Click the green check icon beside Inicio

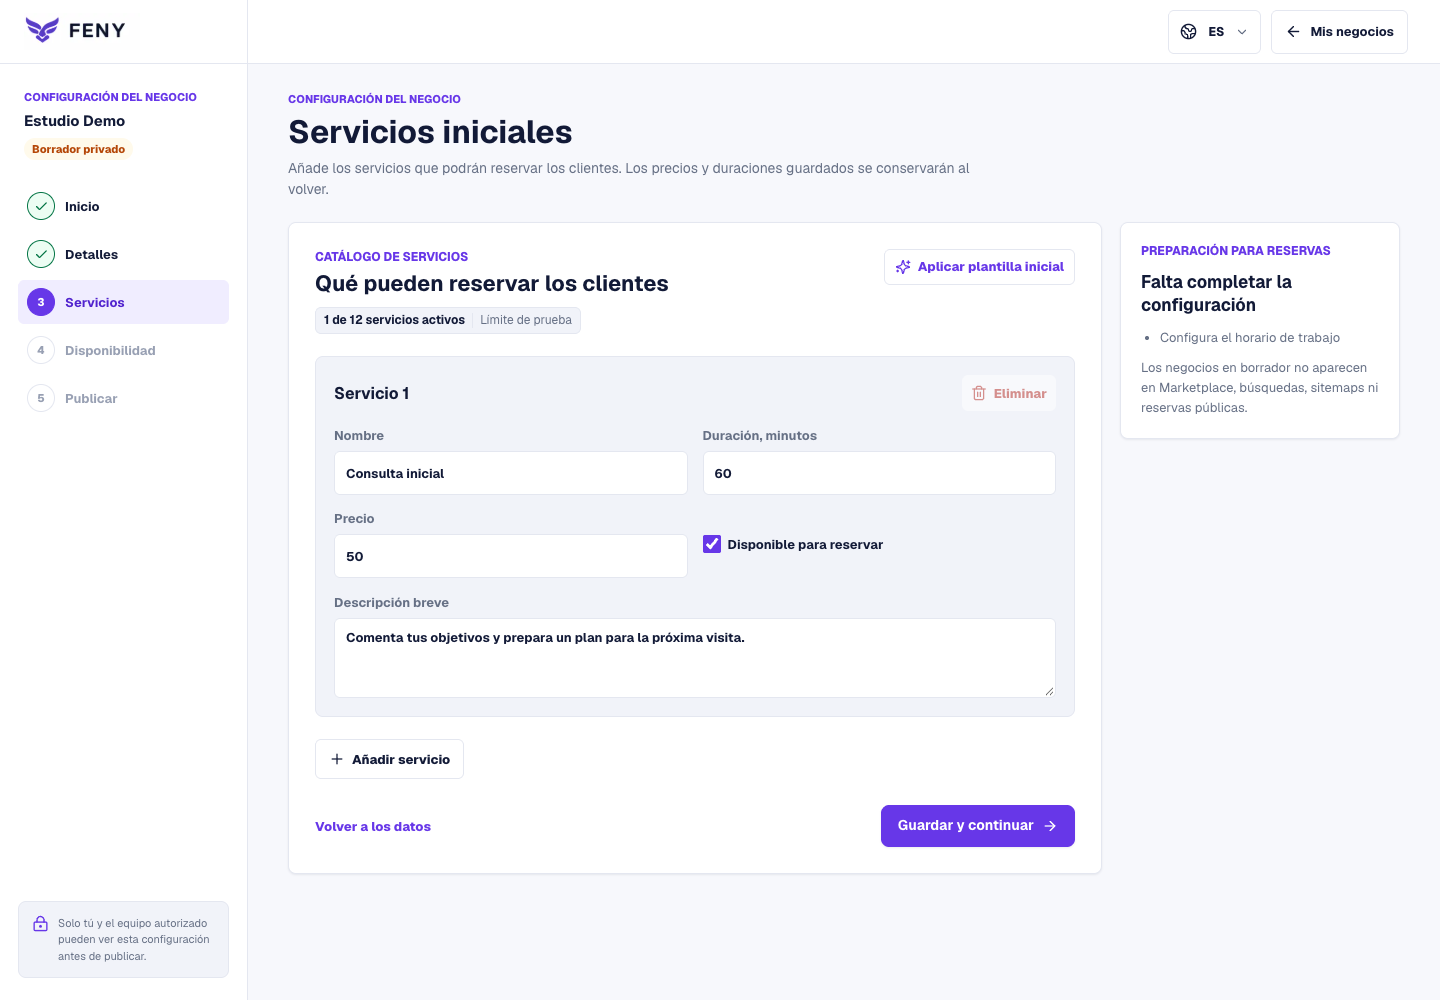click(41, 206)
